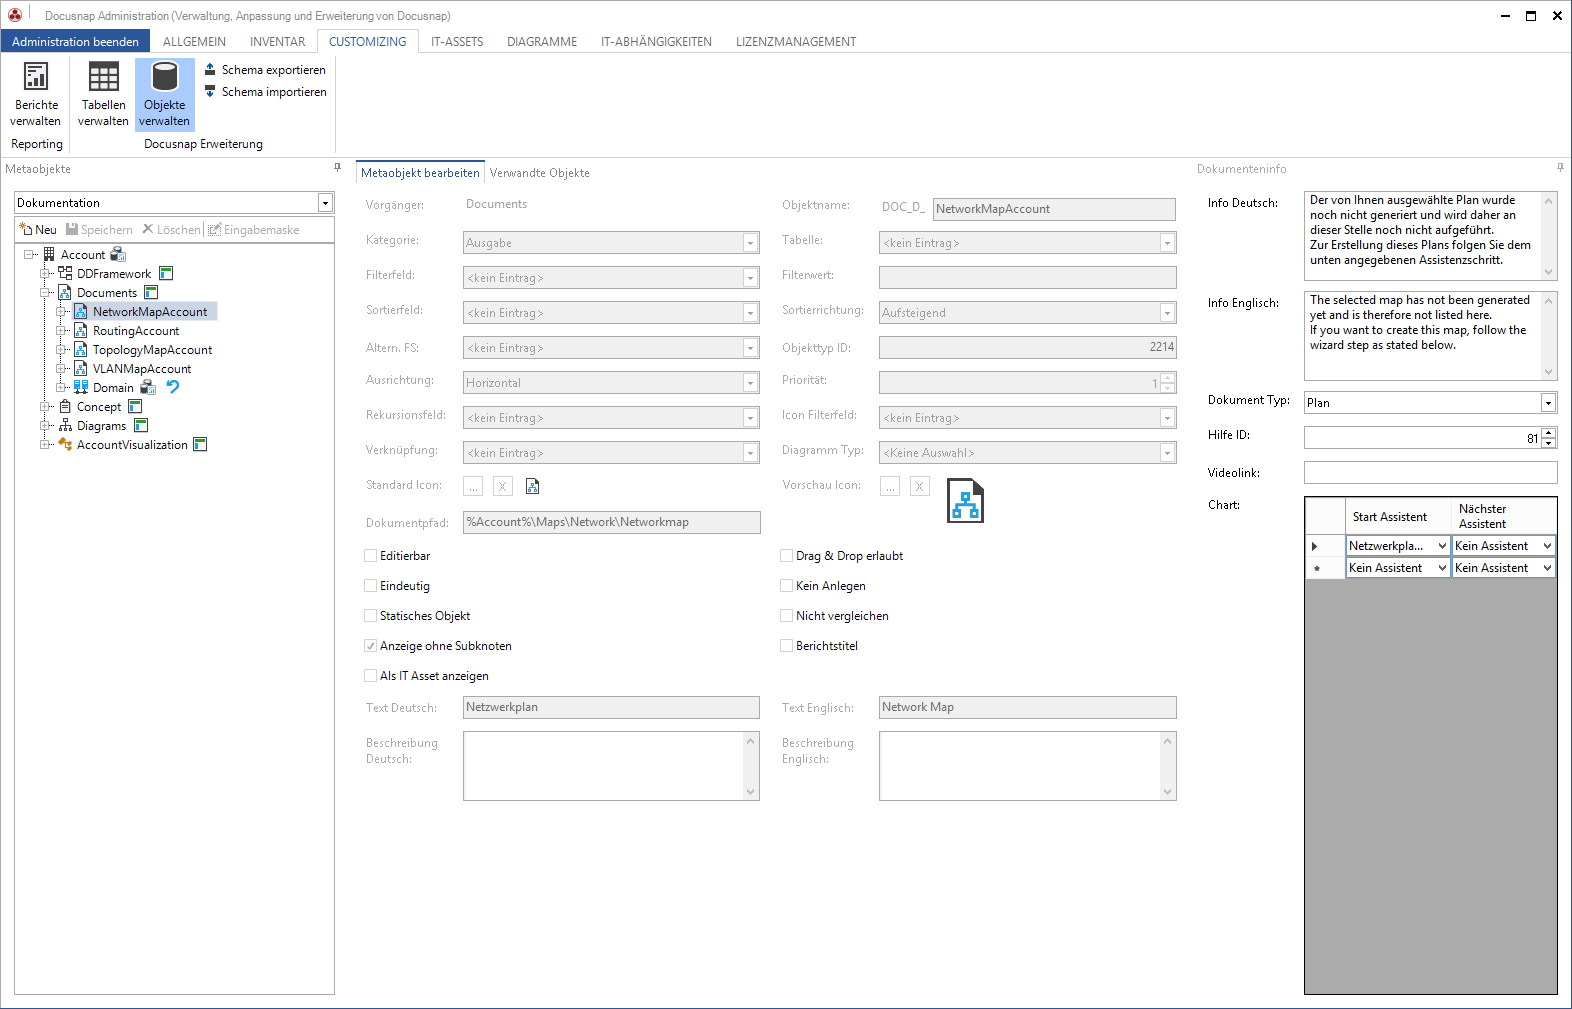
Task: Open Tabellen verwalten in ribbon
Action: coord(103,94)
